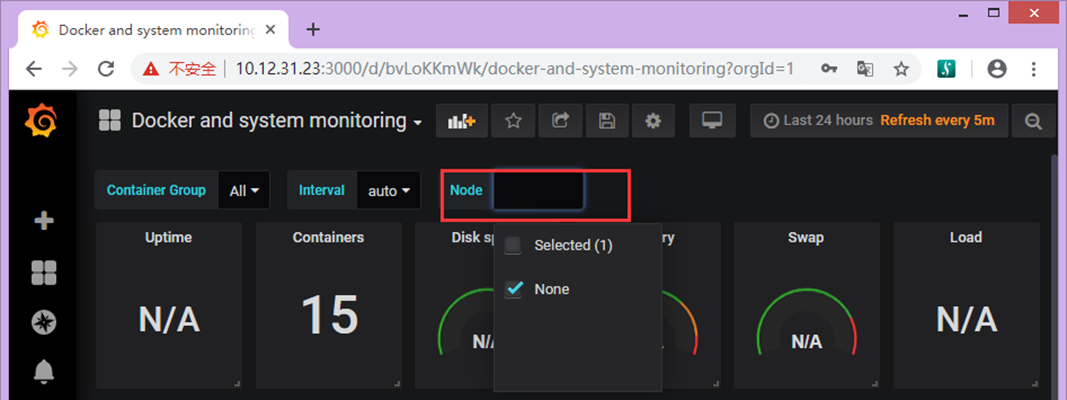
Task: Go back in browser history
Action: point(33,69)
